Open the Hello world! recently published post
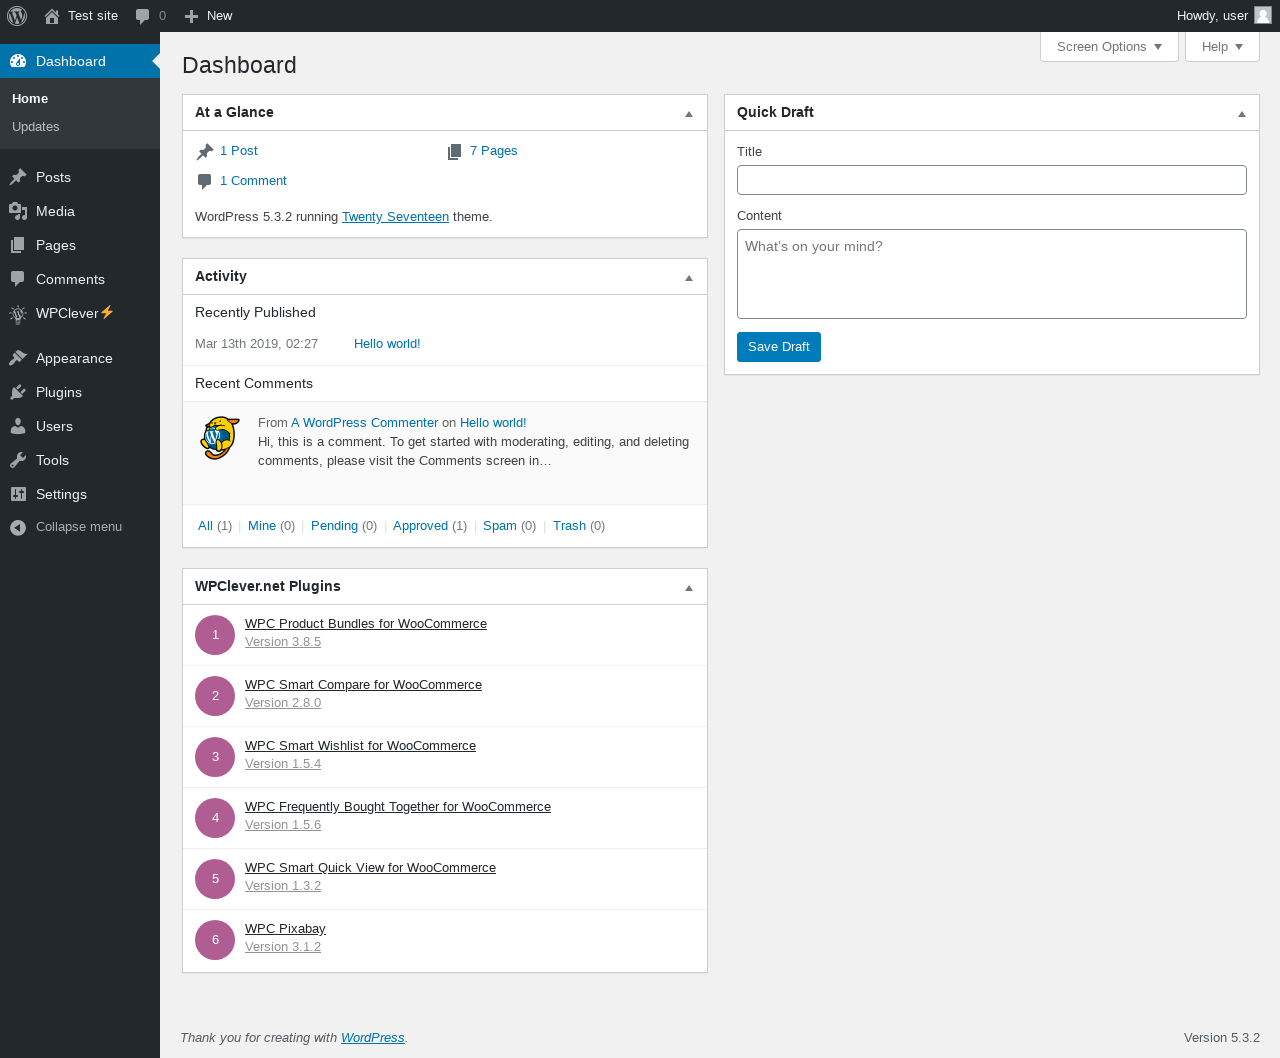Viewport: 1280px width, 1058px height. (387, 344)
